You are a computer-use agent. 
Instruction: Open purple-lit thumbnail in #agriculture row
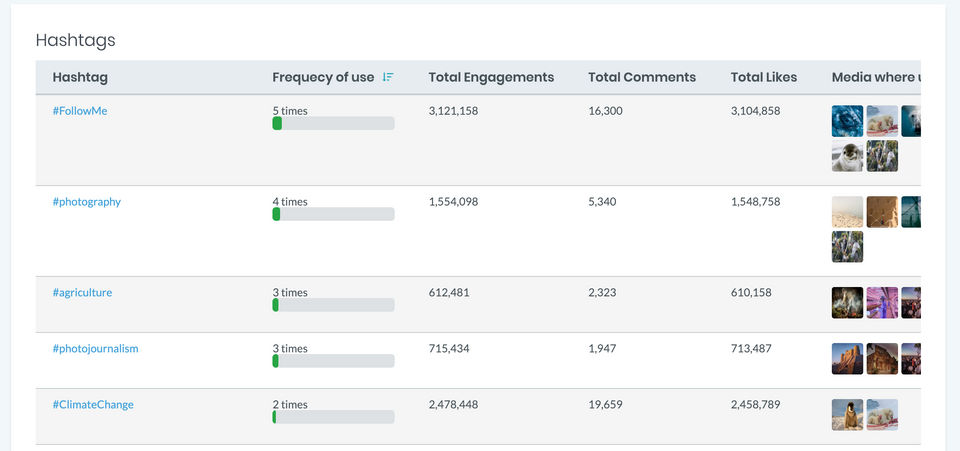point(882,303)
